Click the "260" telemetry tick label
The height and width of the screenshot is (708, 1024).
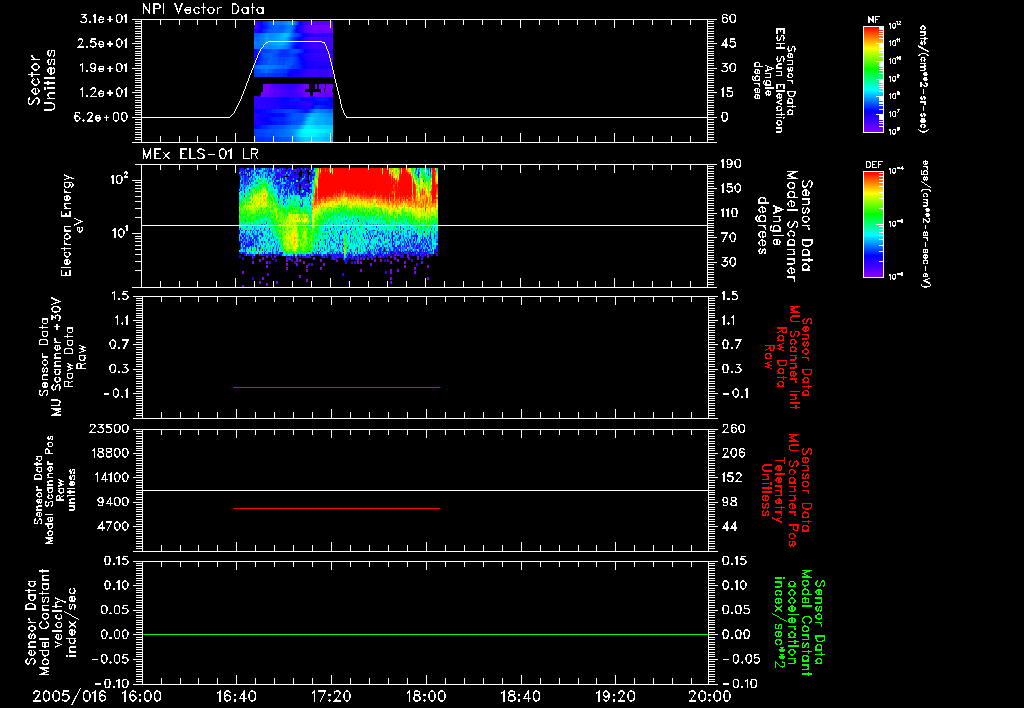732,428
